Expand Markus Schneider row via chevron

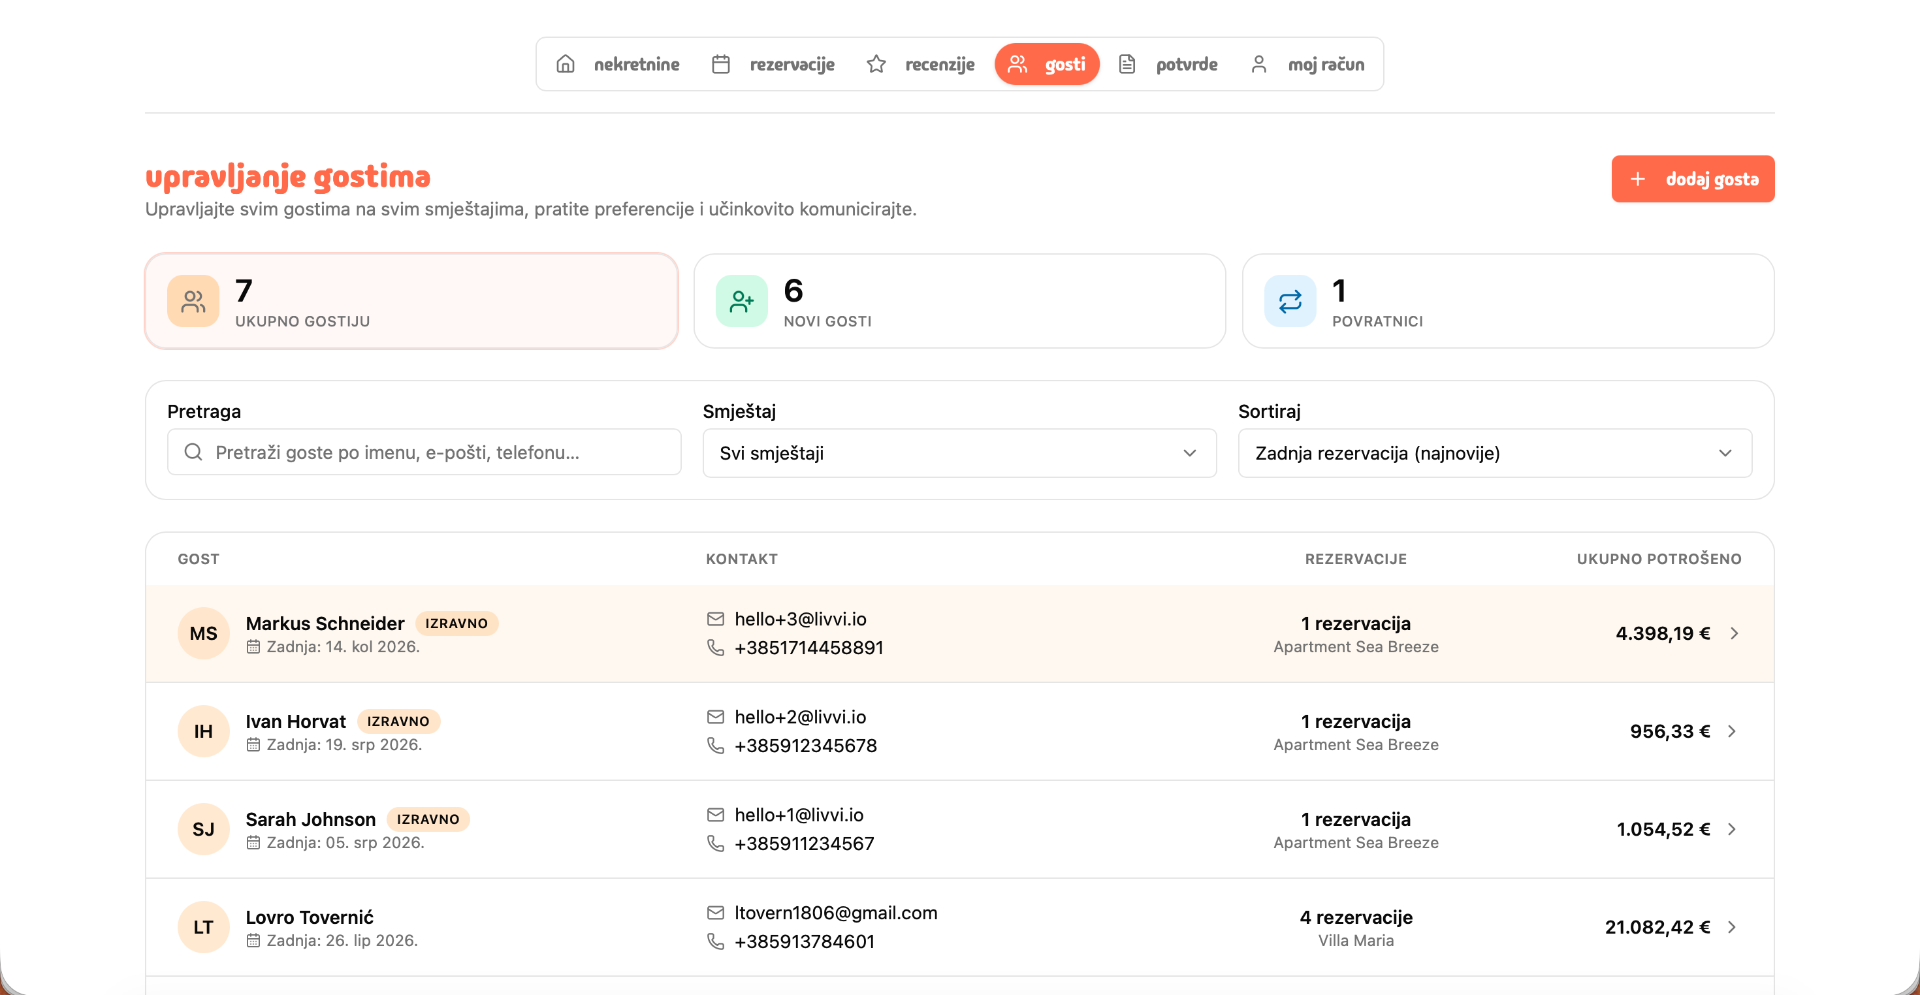1734,633
